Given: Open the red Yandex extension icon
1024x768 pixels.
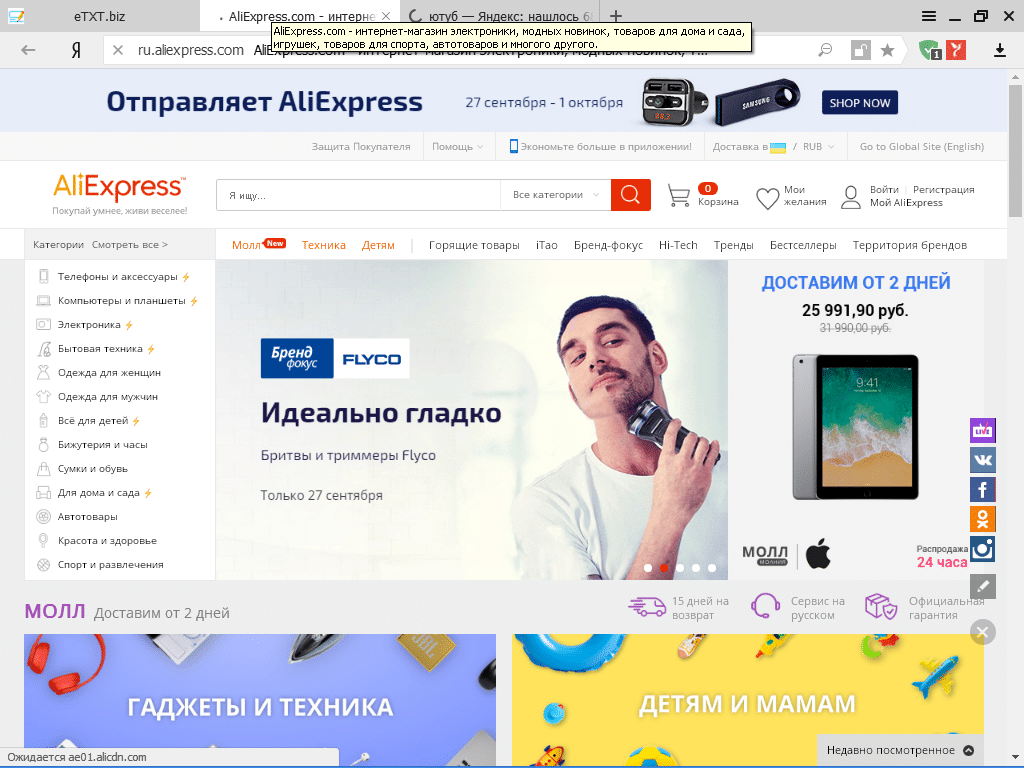Looking at the screenshot, I should pyautogui.click(x=955, y=50).
